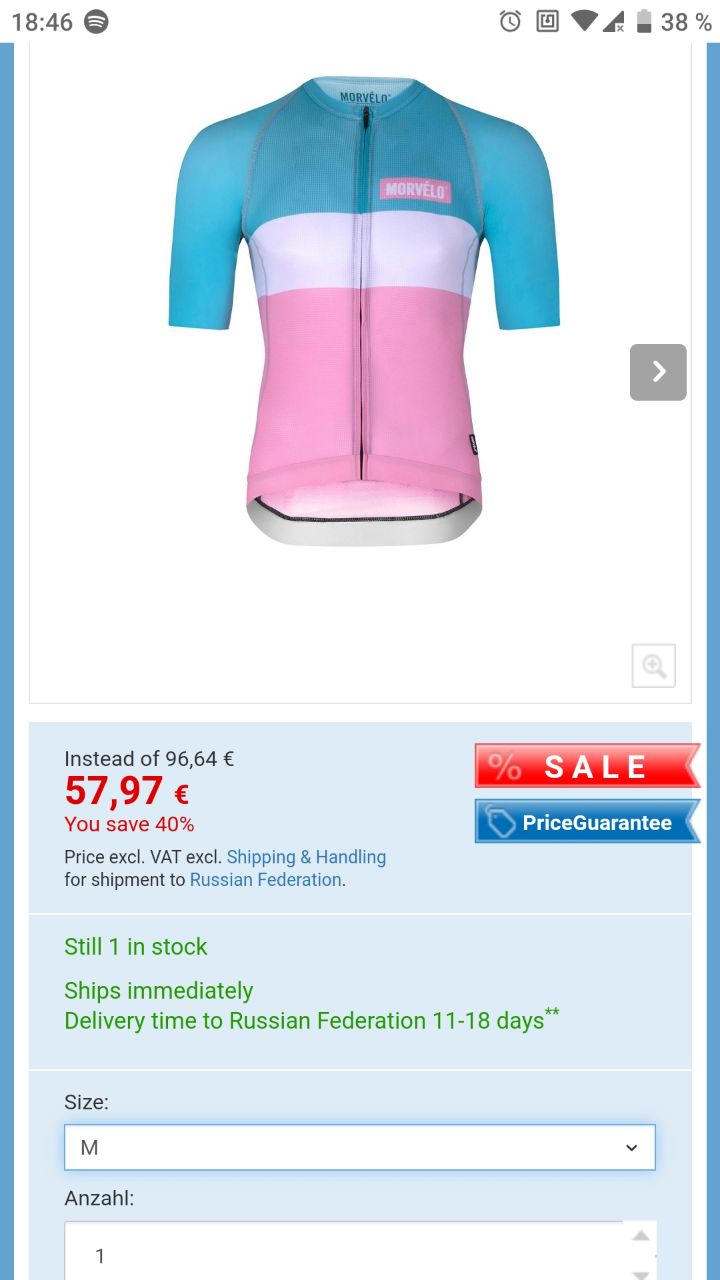Tap the Spotify status bar icon
Screen dimensions: 720x1280
(96, 21)
